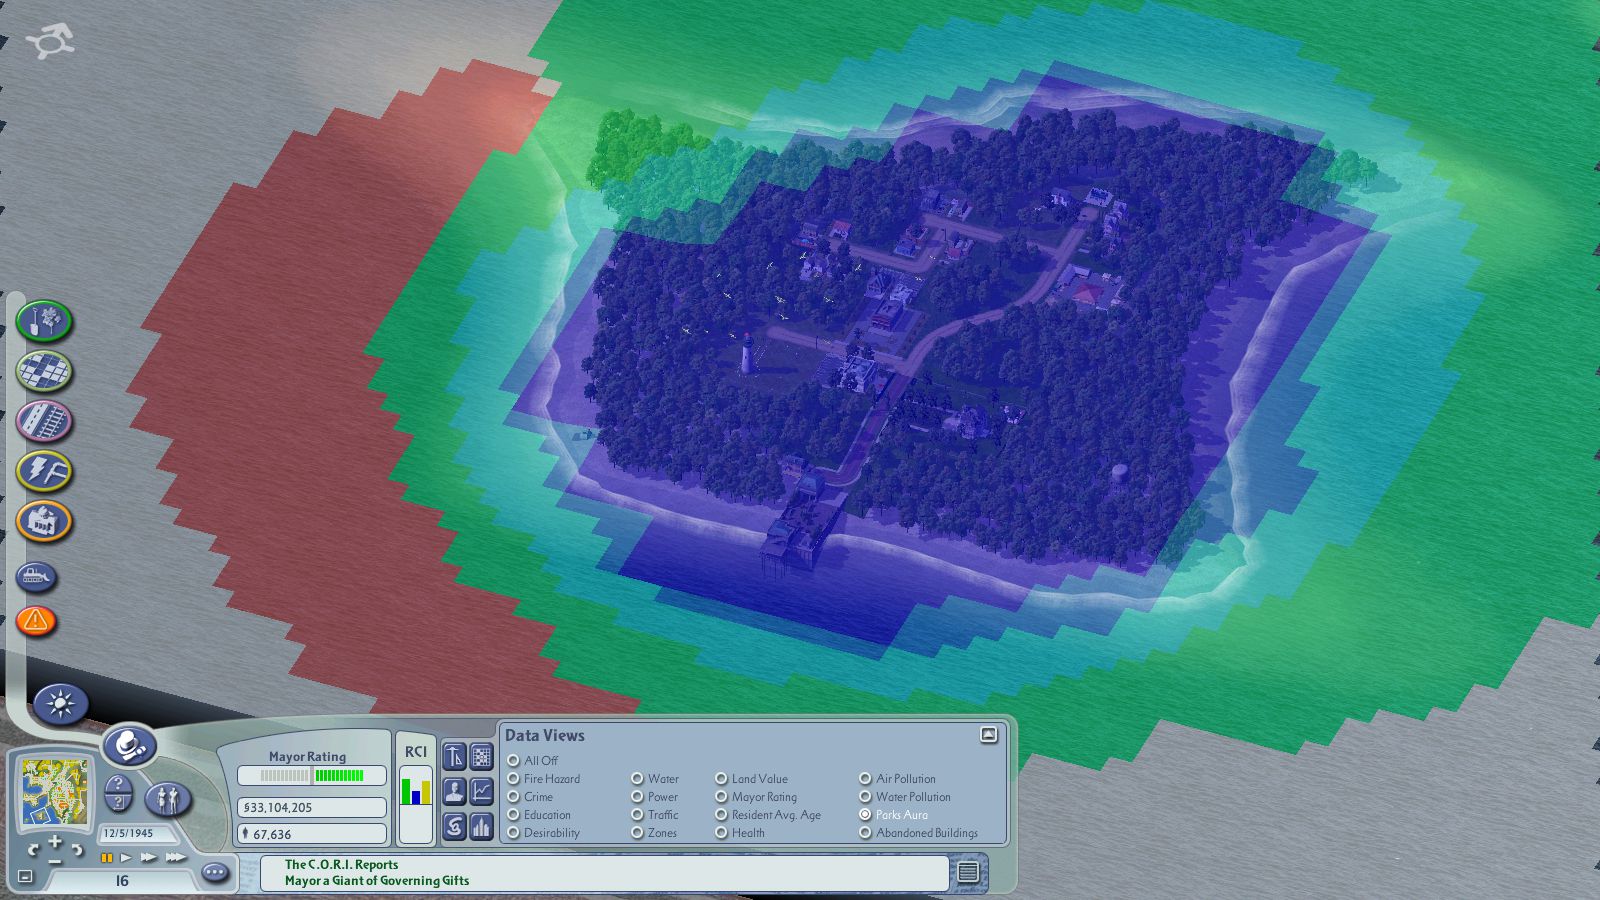The width and height of the screenshot is (1600, 900).
Task: Click the Mayor Rating meter bar
Action: 312,775
